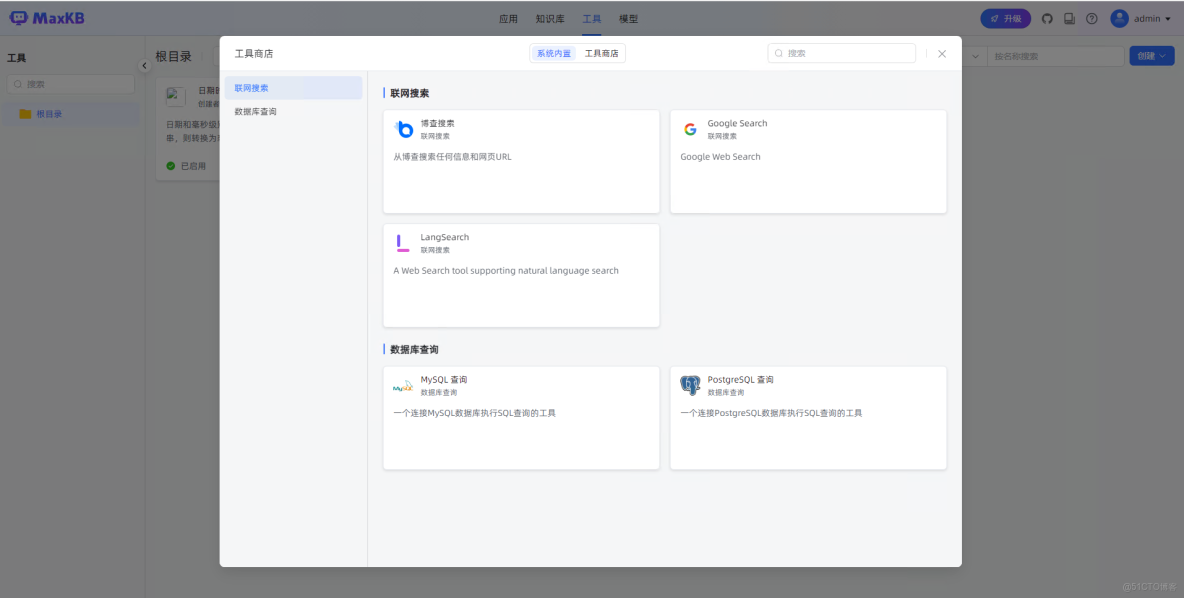Select the 博查搜索 tool icon

coord(405,127)
